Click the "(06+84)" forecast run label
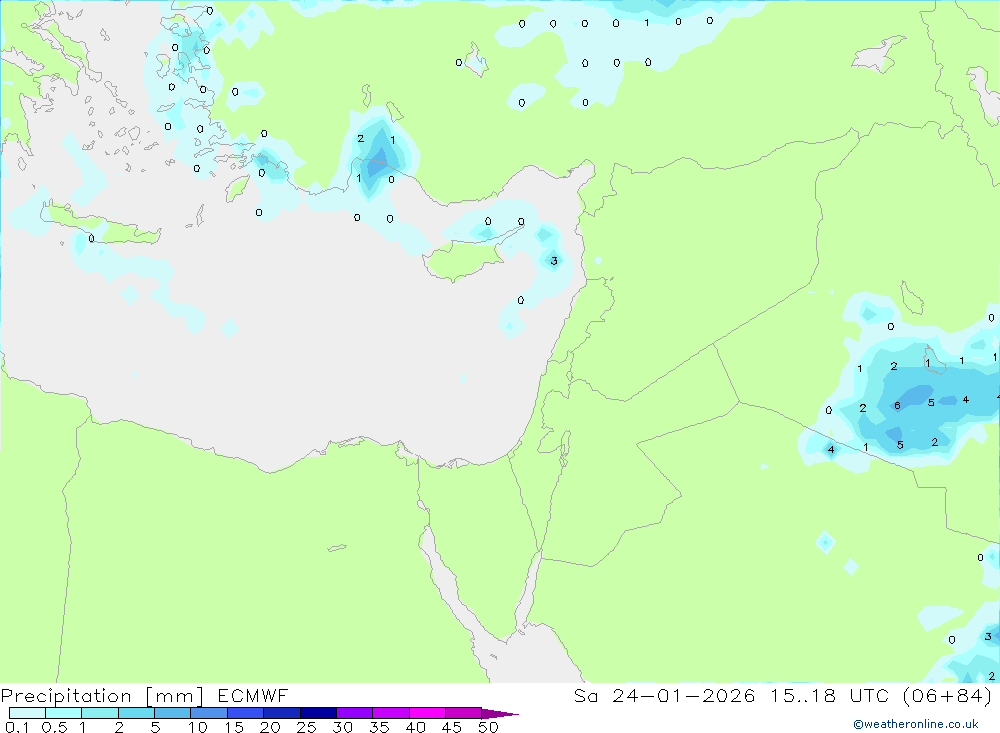1000x733 pixels. pyautogui.click(x=948, y=695)
